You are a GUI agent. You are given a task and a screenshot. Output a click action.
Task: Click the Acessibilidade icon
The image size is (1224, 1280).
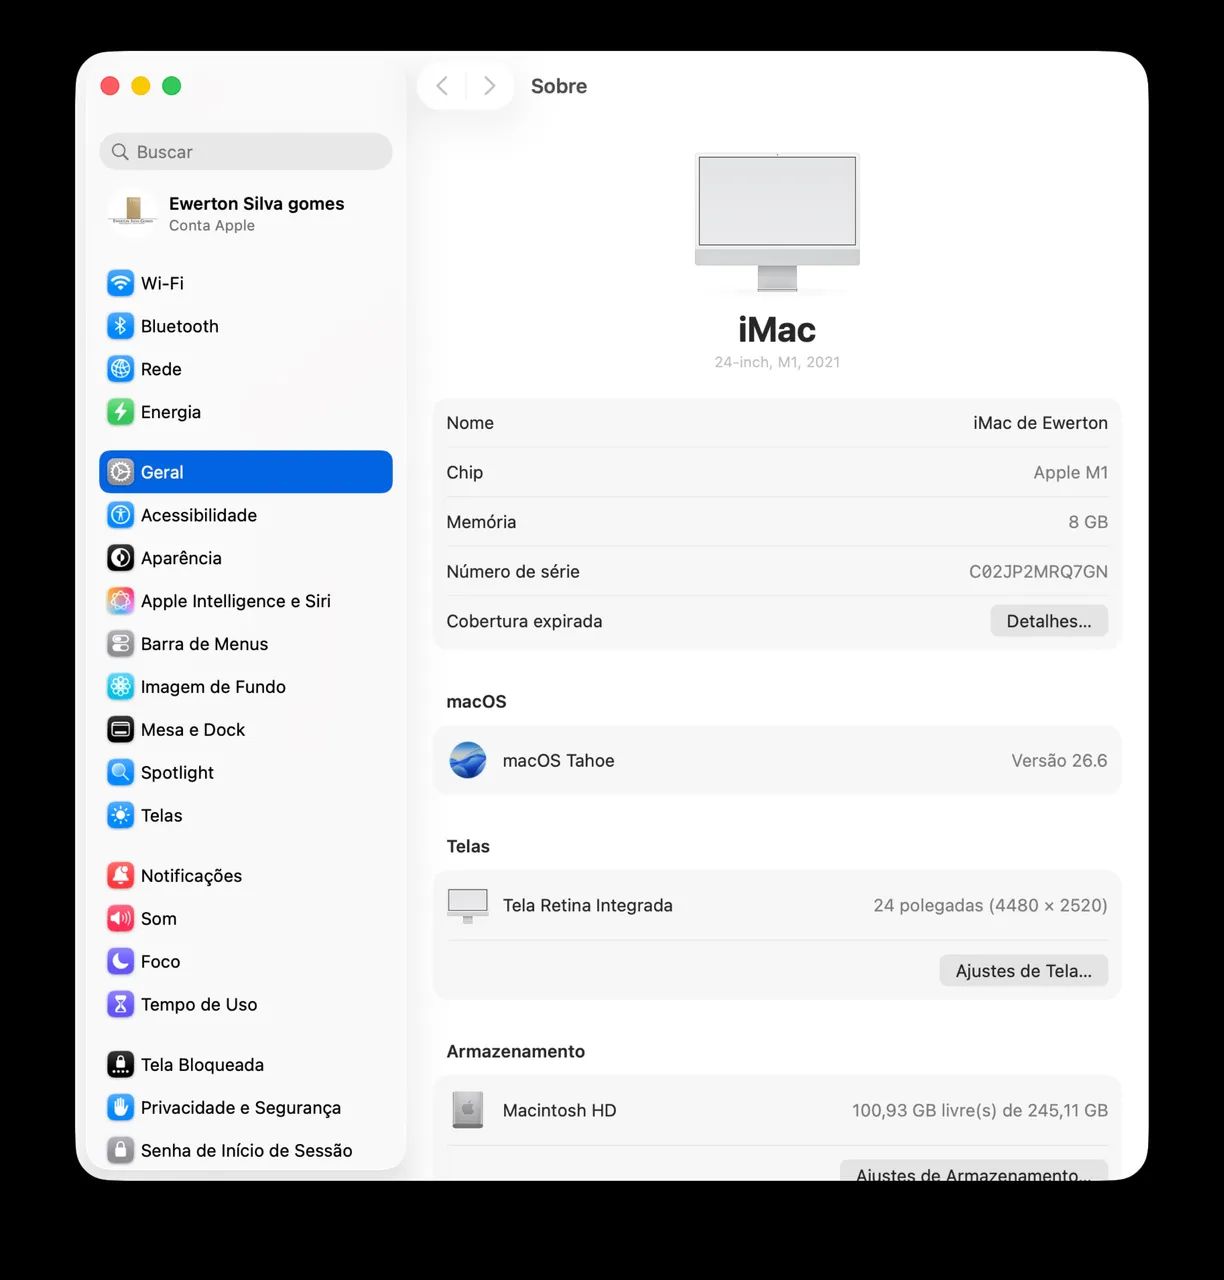click(120, 515)
